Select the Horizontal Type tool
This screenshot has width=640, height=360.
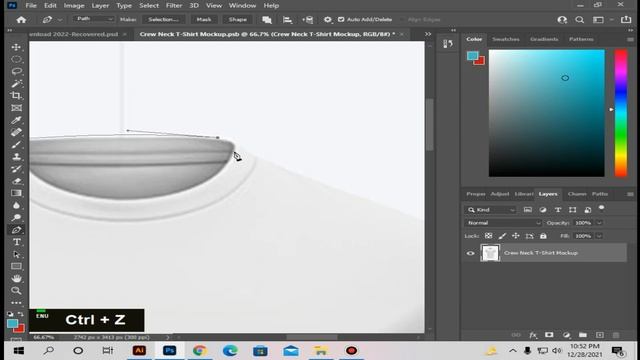click(16, 242)
